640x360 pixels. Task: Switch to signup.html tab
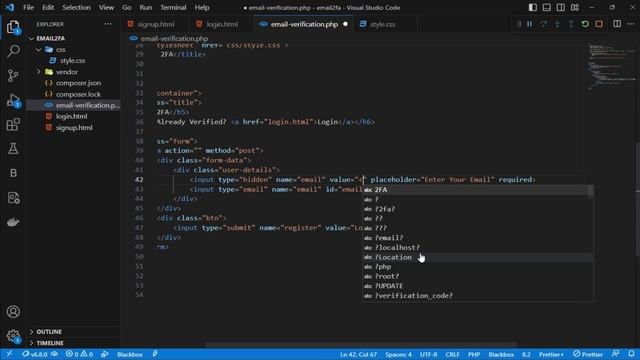coord(156,24)
